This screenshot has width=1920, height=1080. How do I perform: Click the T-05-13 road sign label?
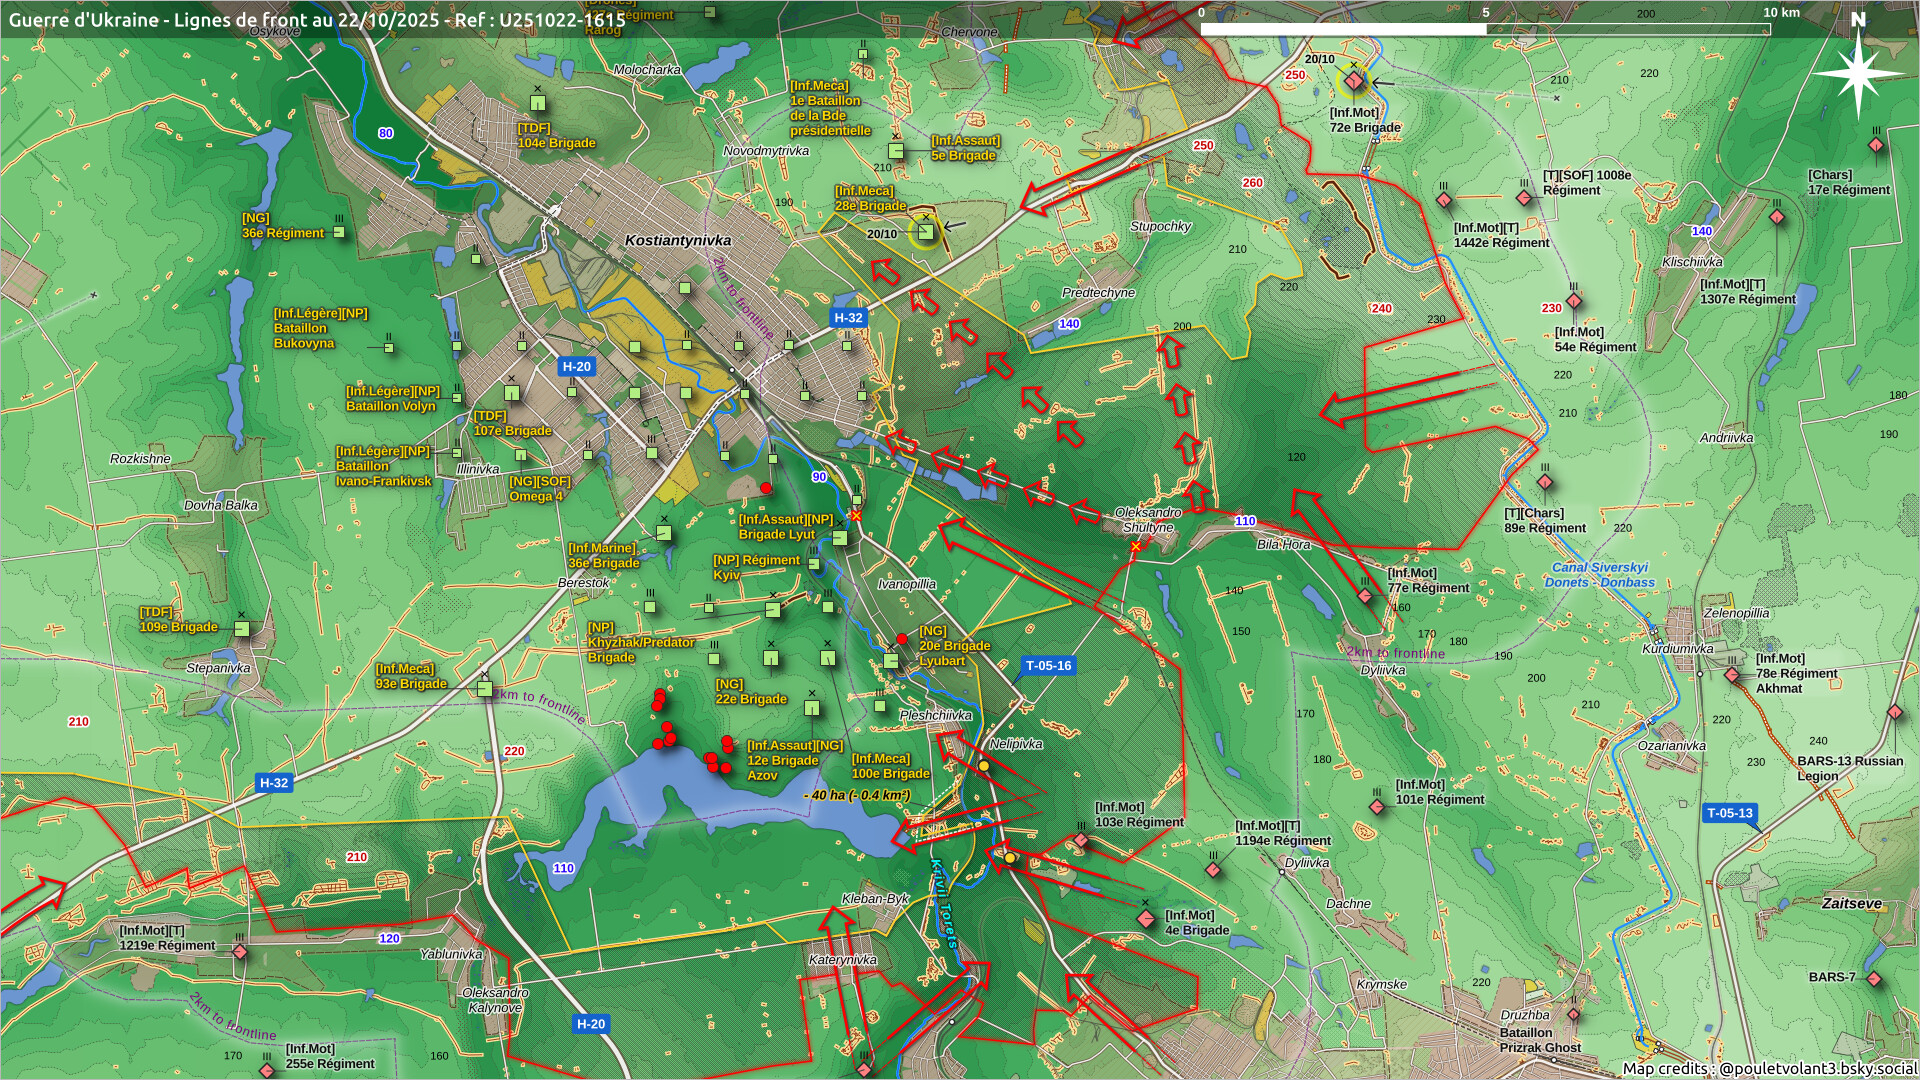[x=1729, y=813]
